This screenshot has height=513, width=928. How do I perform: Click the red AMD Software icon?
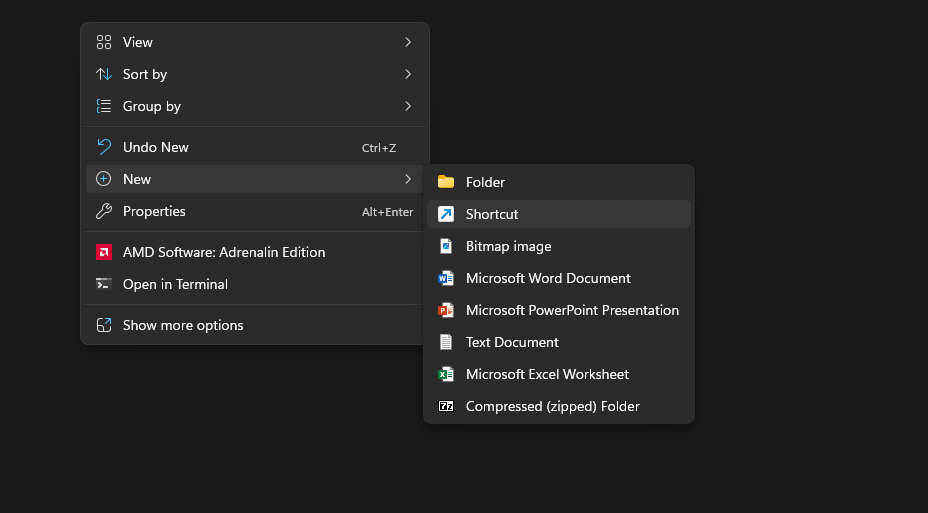104,252
